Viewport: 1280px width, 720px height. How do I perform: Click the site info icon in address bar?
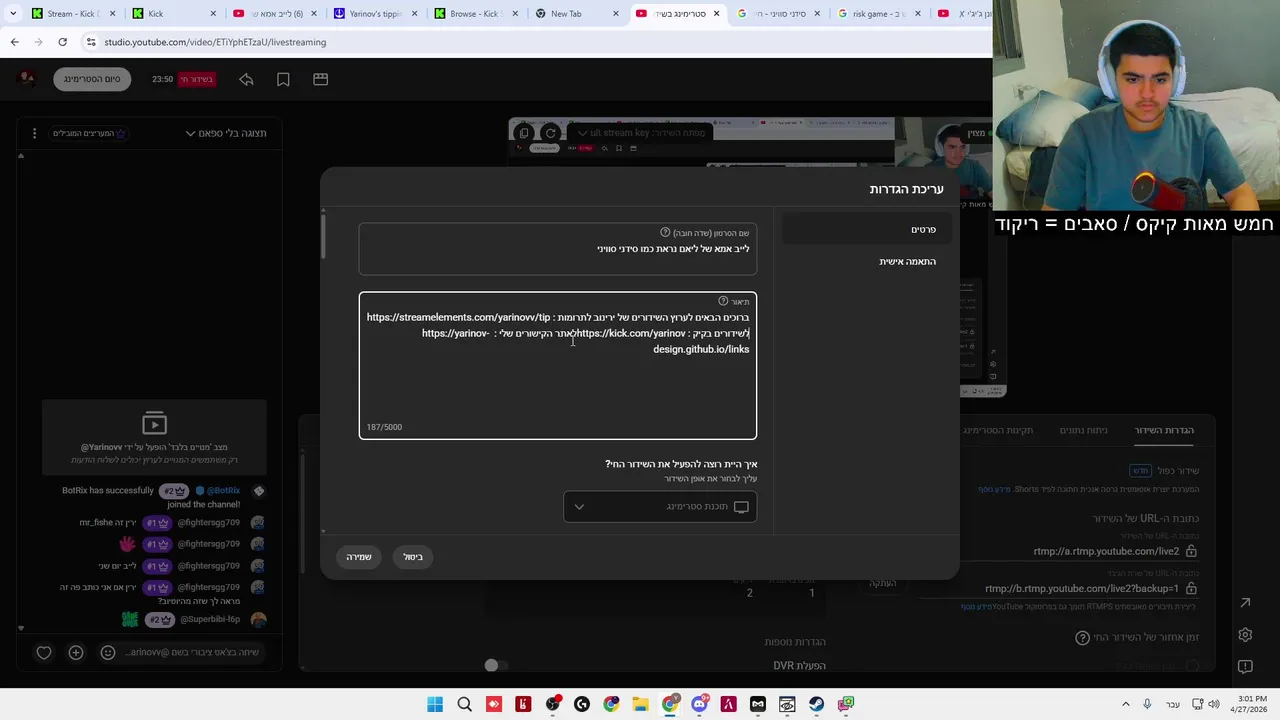(91, 42)
